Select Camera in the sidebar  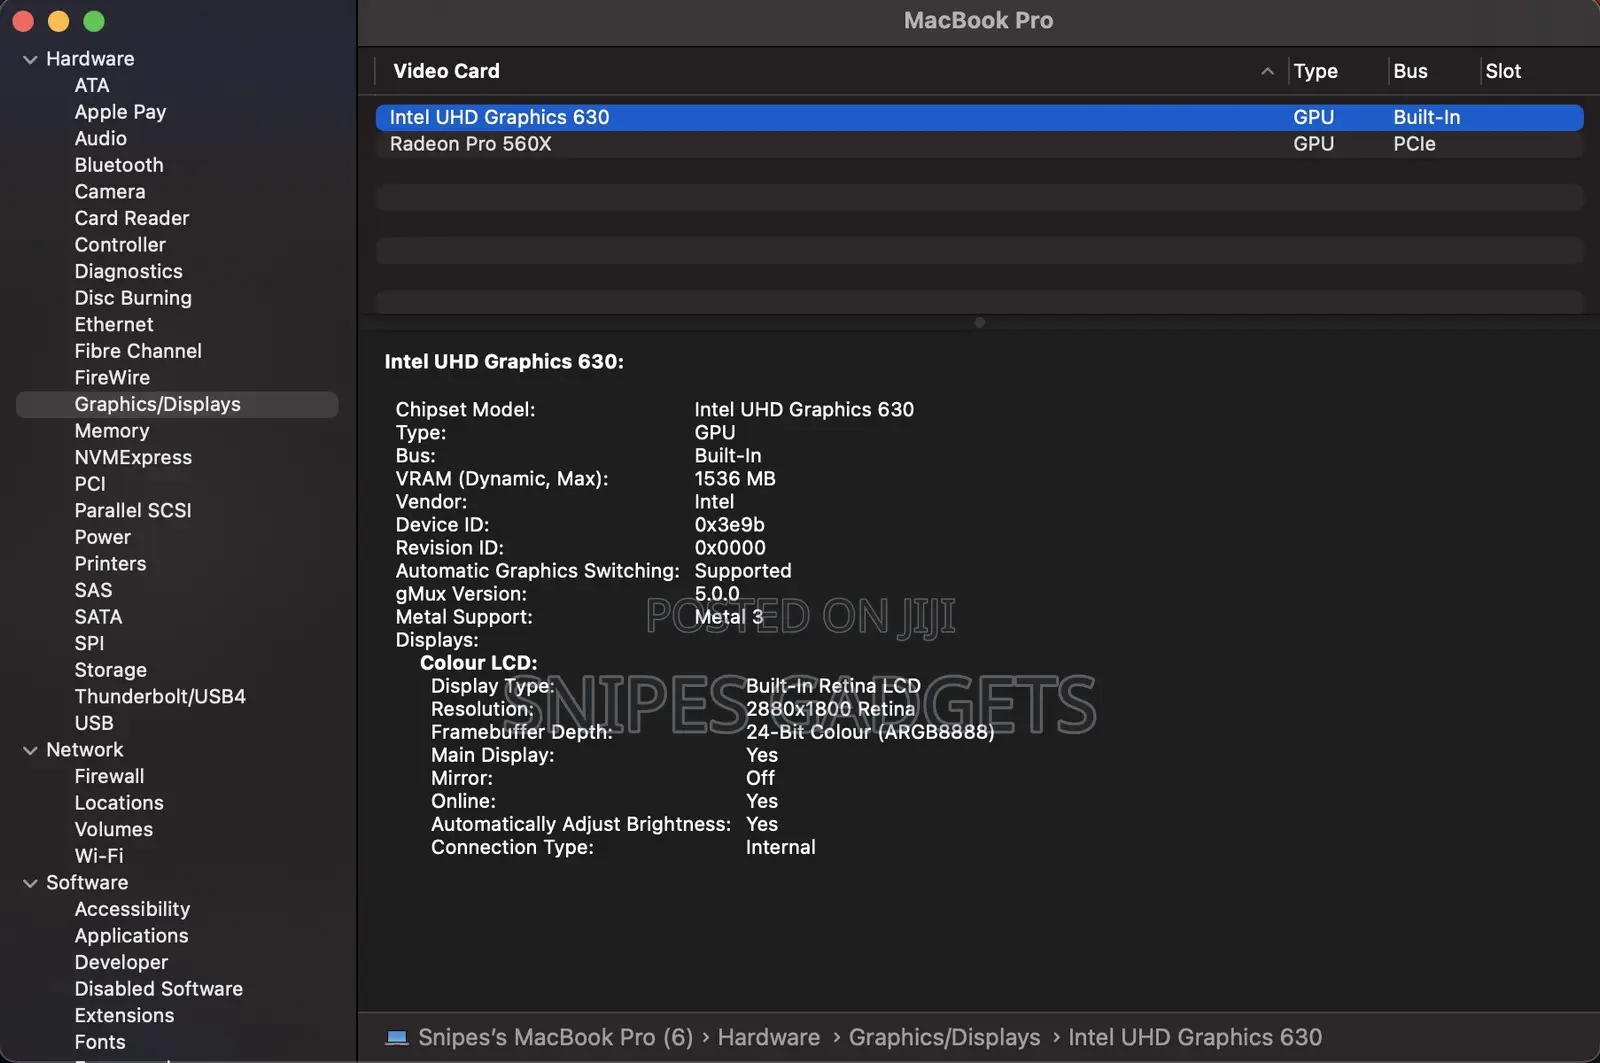[110, 192]
